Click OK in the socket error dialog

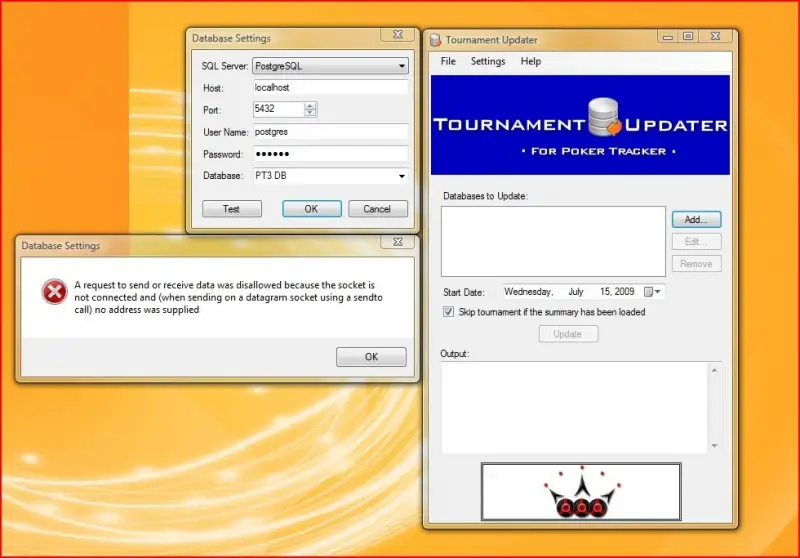pos(371,357)
